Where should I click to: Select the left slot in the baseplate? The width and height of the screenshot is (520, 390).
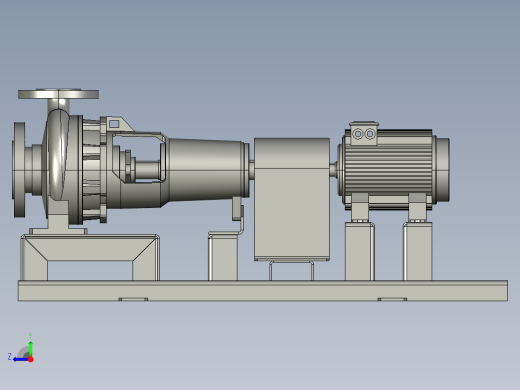[133, 299]
